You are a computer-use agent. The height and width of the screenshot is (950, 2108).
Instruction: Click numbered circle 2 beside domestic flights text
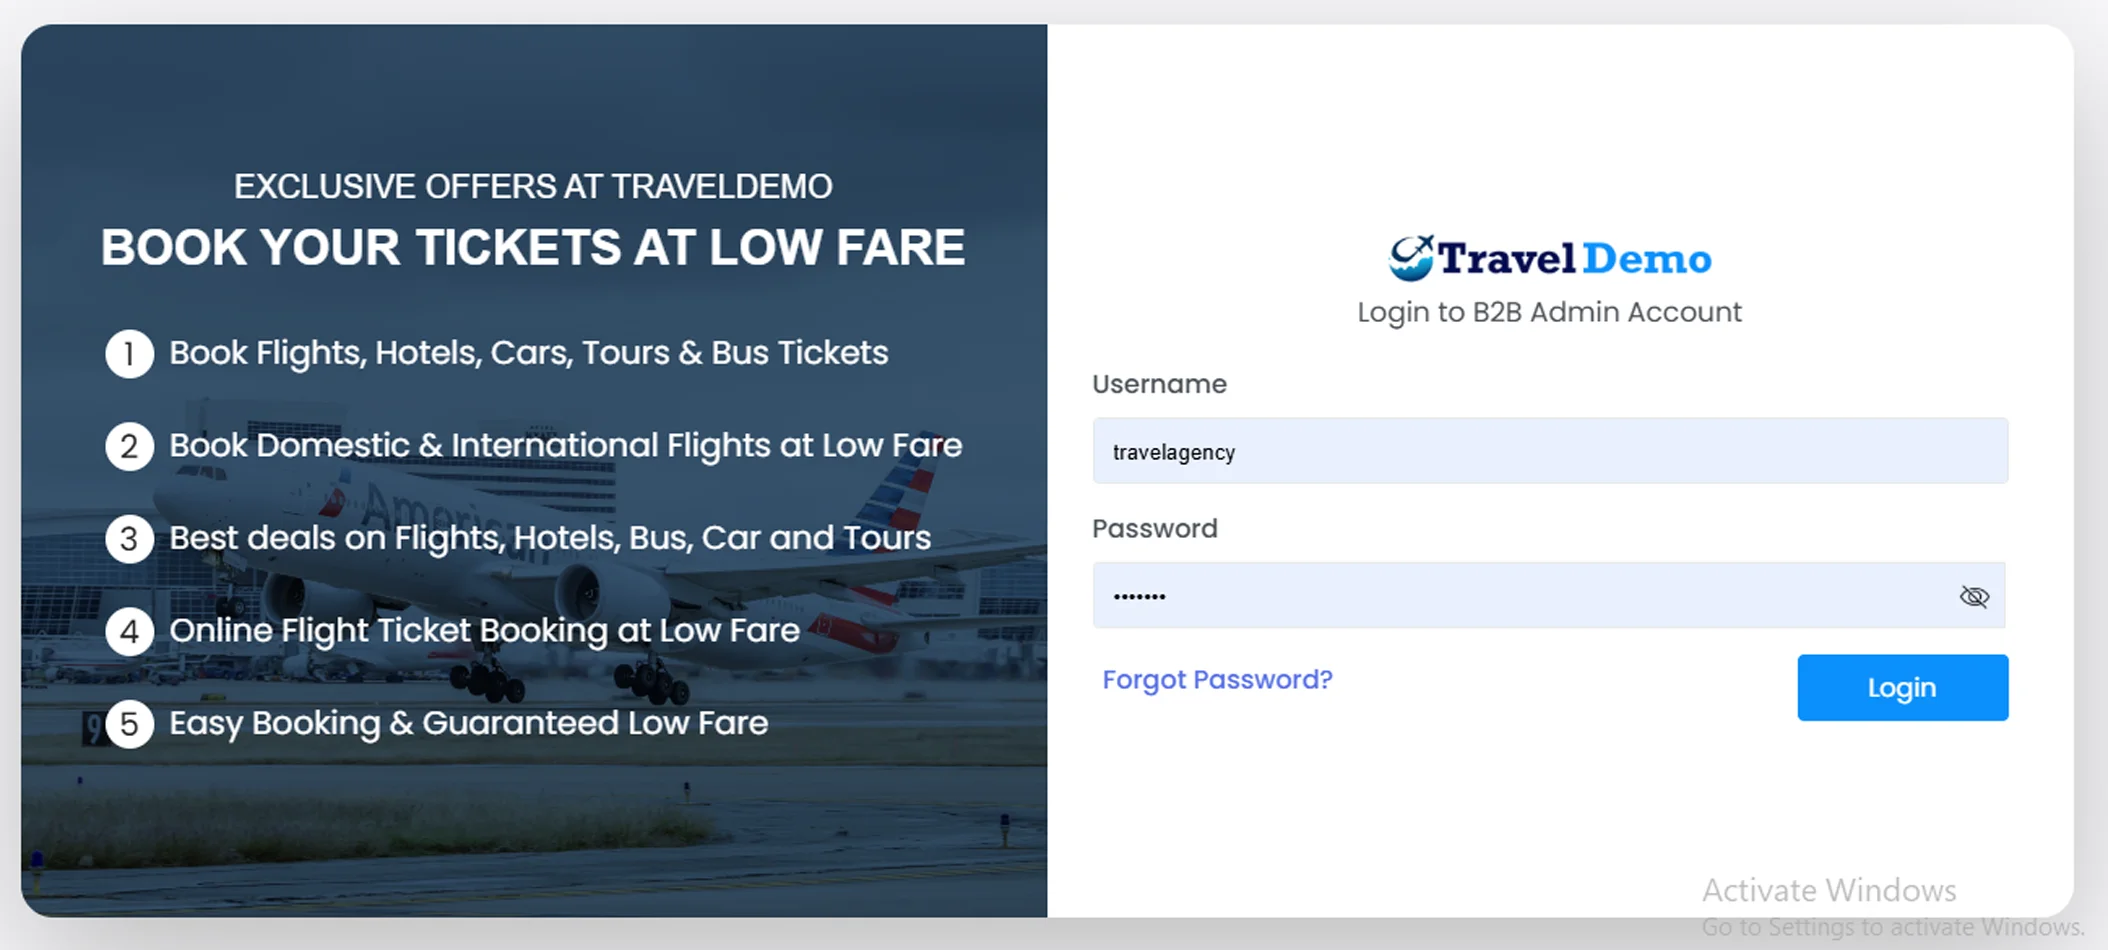[x=129, y=446]
